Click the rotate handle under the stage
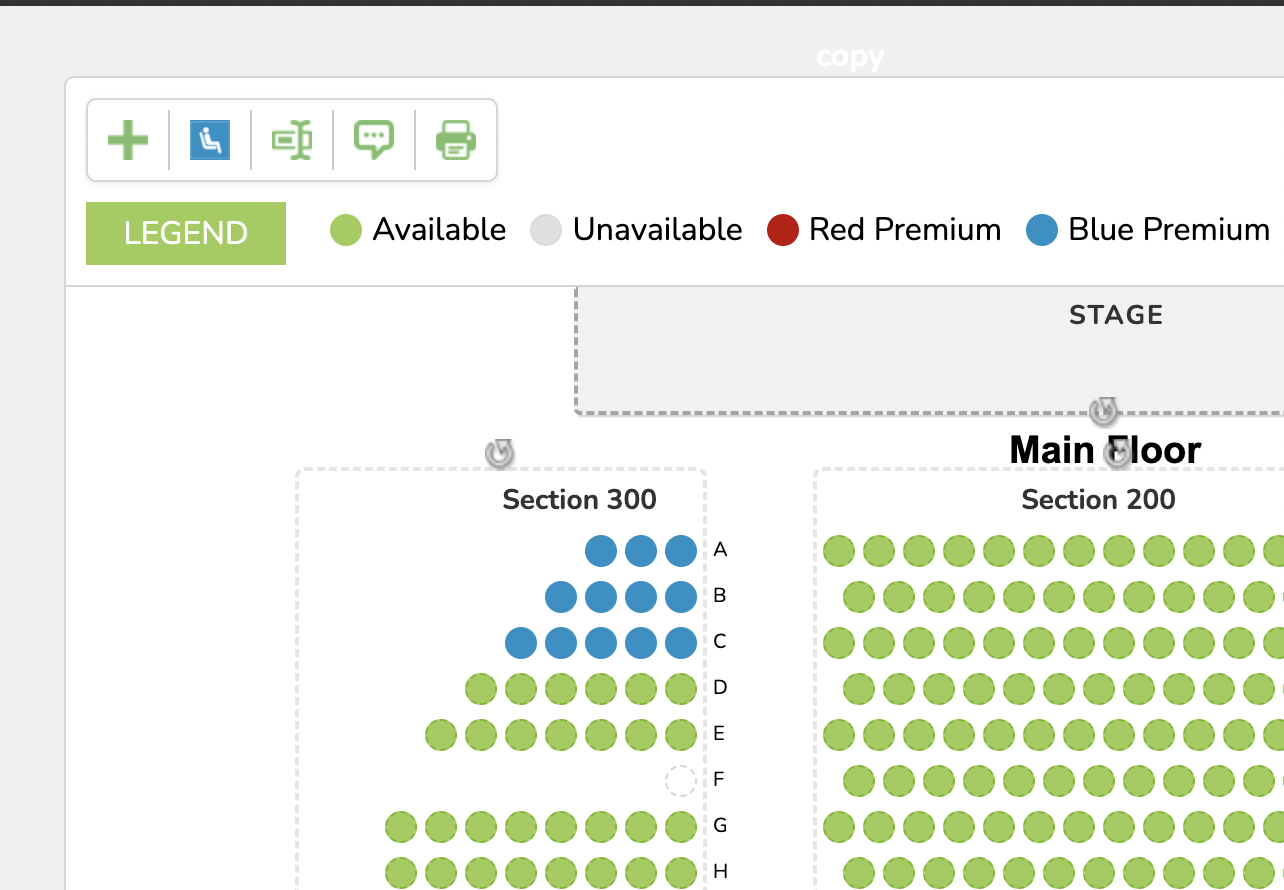The width and height of the screenshot is (1284, 890). click(x=1103, y=410)
